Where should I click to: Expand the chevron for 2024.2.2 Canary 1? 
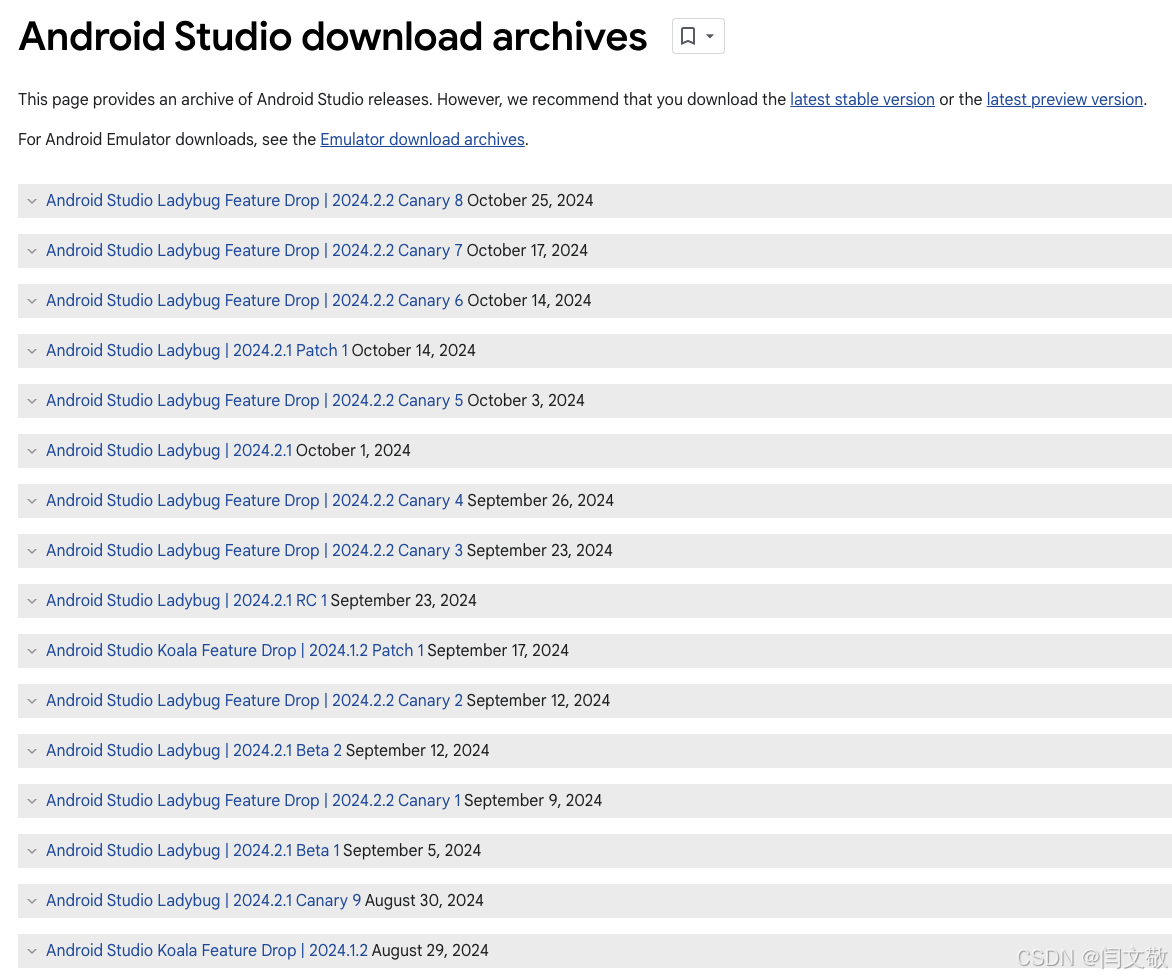point(31,802)
